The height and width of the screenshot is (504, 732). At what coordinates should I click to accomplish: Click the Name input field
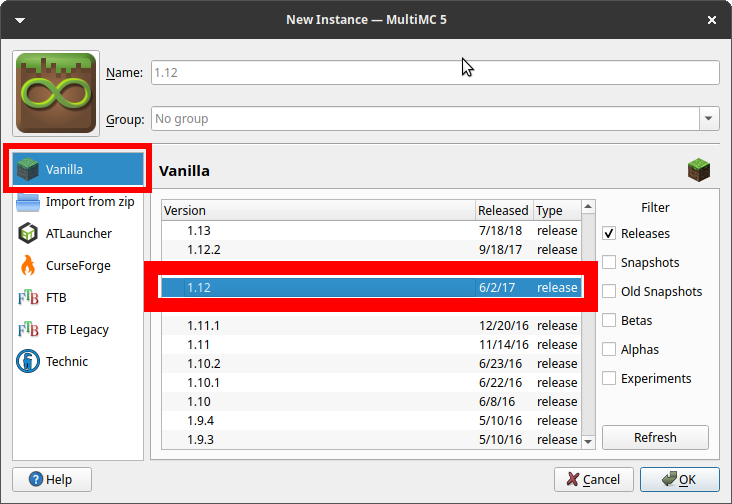coord(435,72)
